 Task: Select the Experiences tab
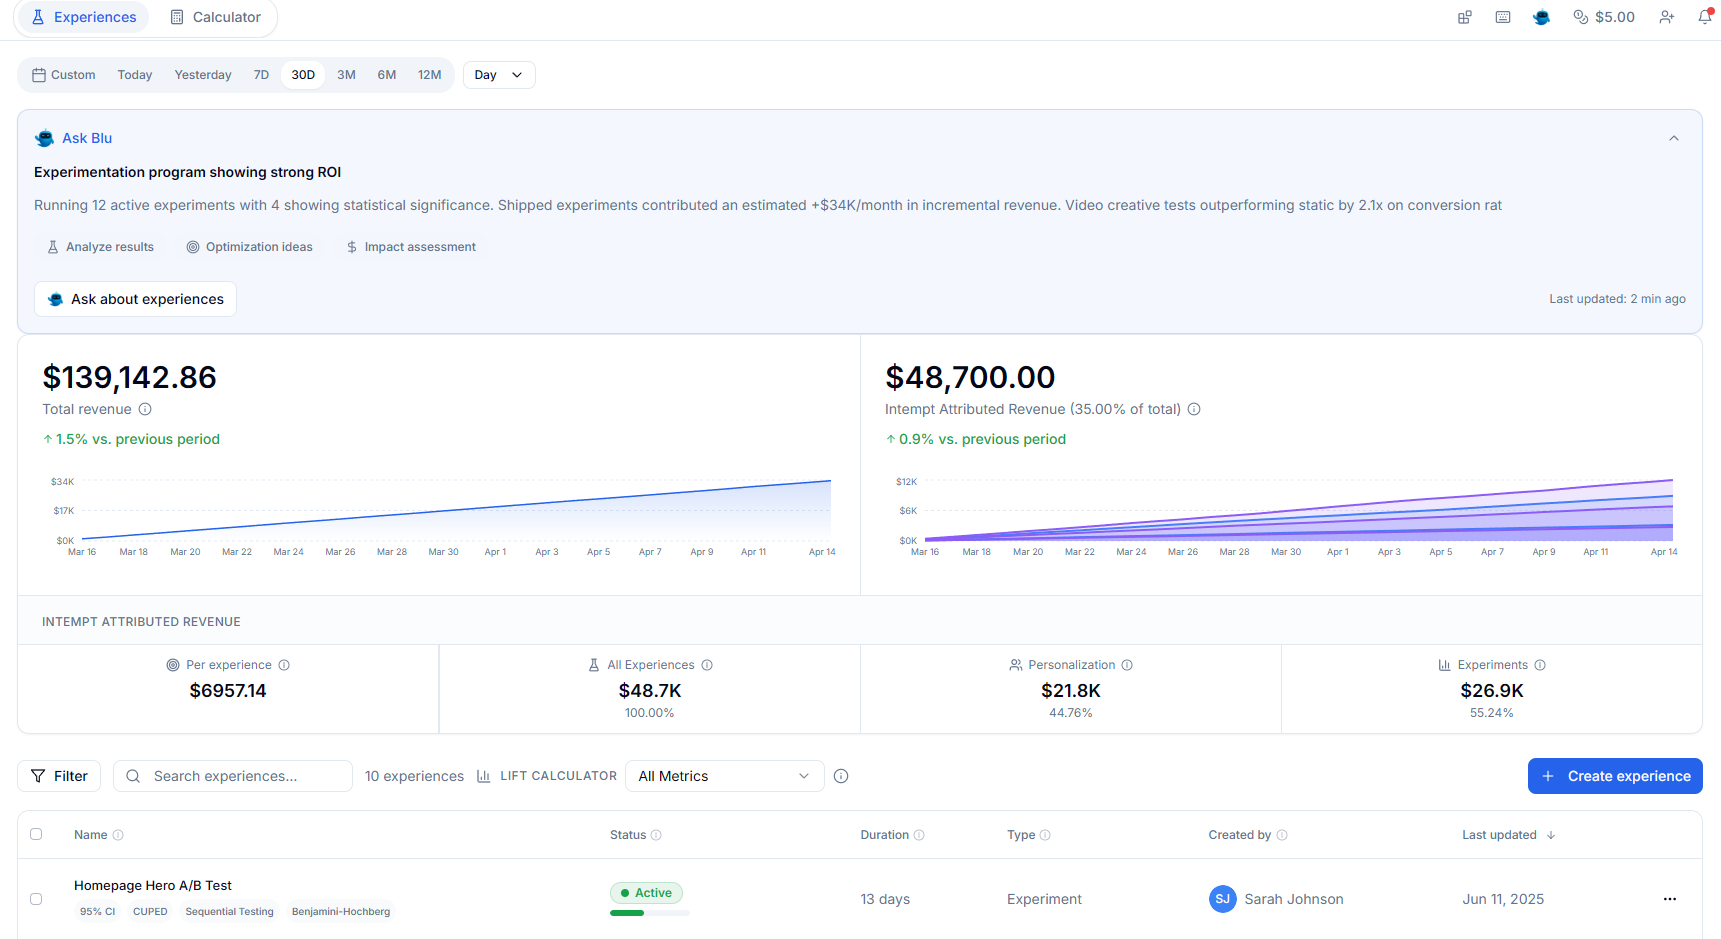tap(82, 17)
